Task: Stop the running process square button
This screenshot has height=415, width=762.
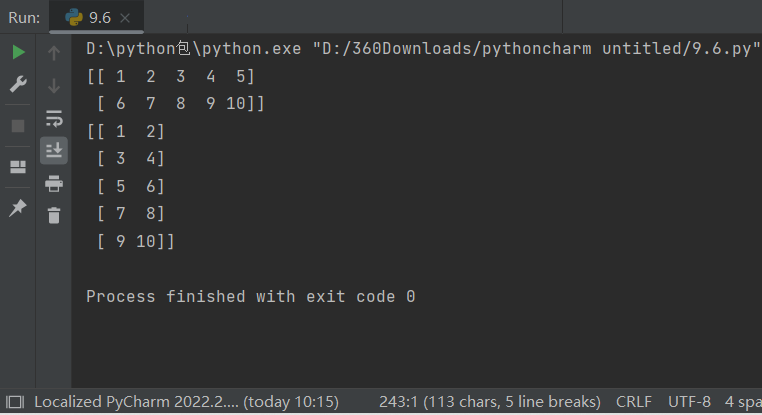Action: point(18,126)
